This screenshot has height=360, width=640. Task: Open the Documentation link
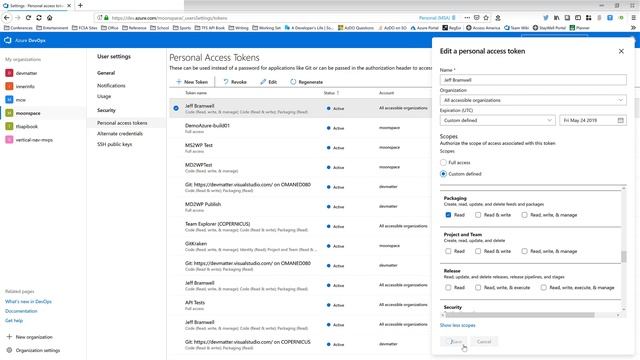click(21, 311)
